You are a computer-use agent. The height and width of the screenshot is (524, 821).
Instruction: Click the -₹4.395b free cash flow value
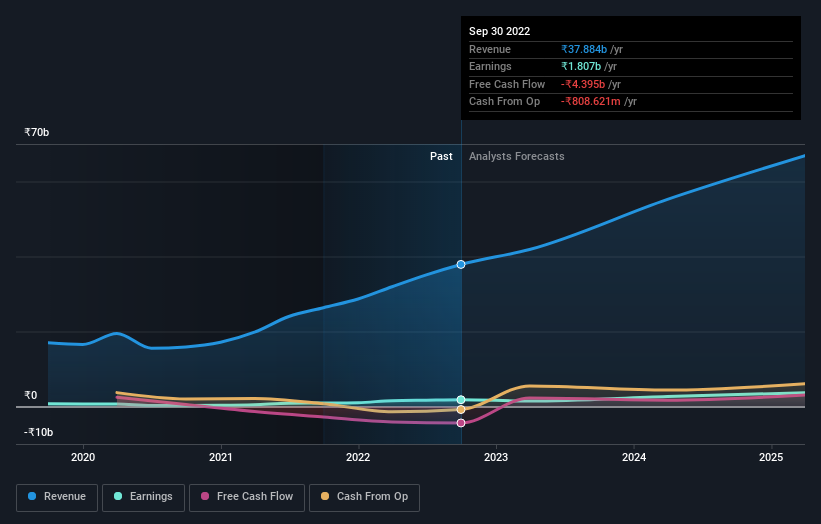point(583,84)
